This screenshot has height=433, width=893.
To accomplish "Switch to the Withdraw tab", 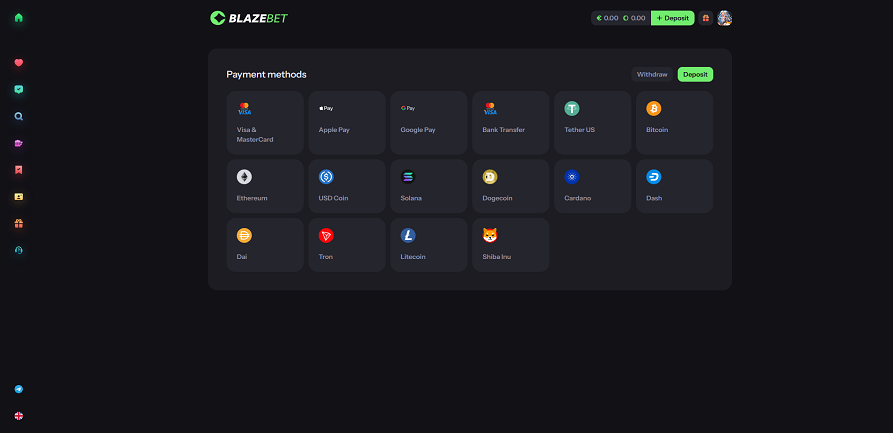I will click(x=652, y=75).
